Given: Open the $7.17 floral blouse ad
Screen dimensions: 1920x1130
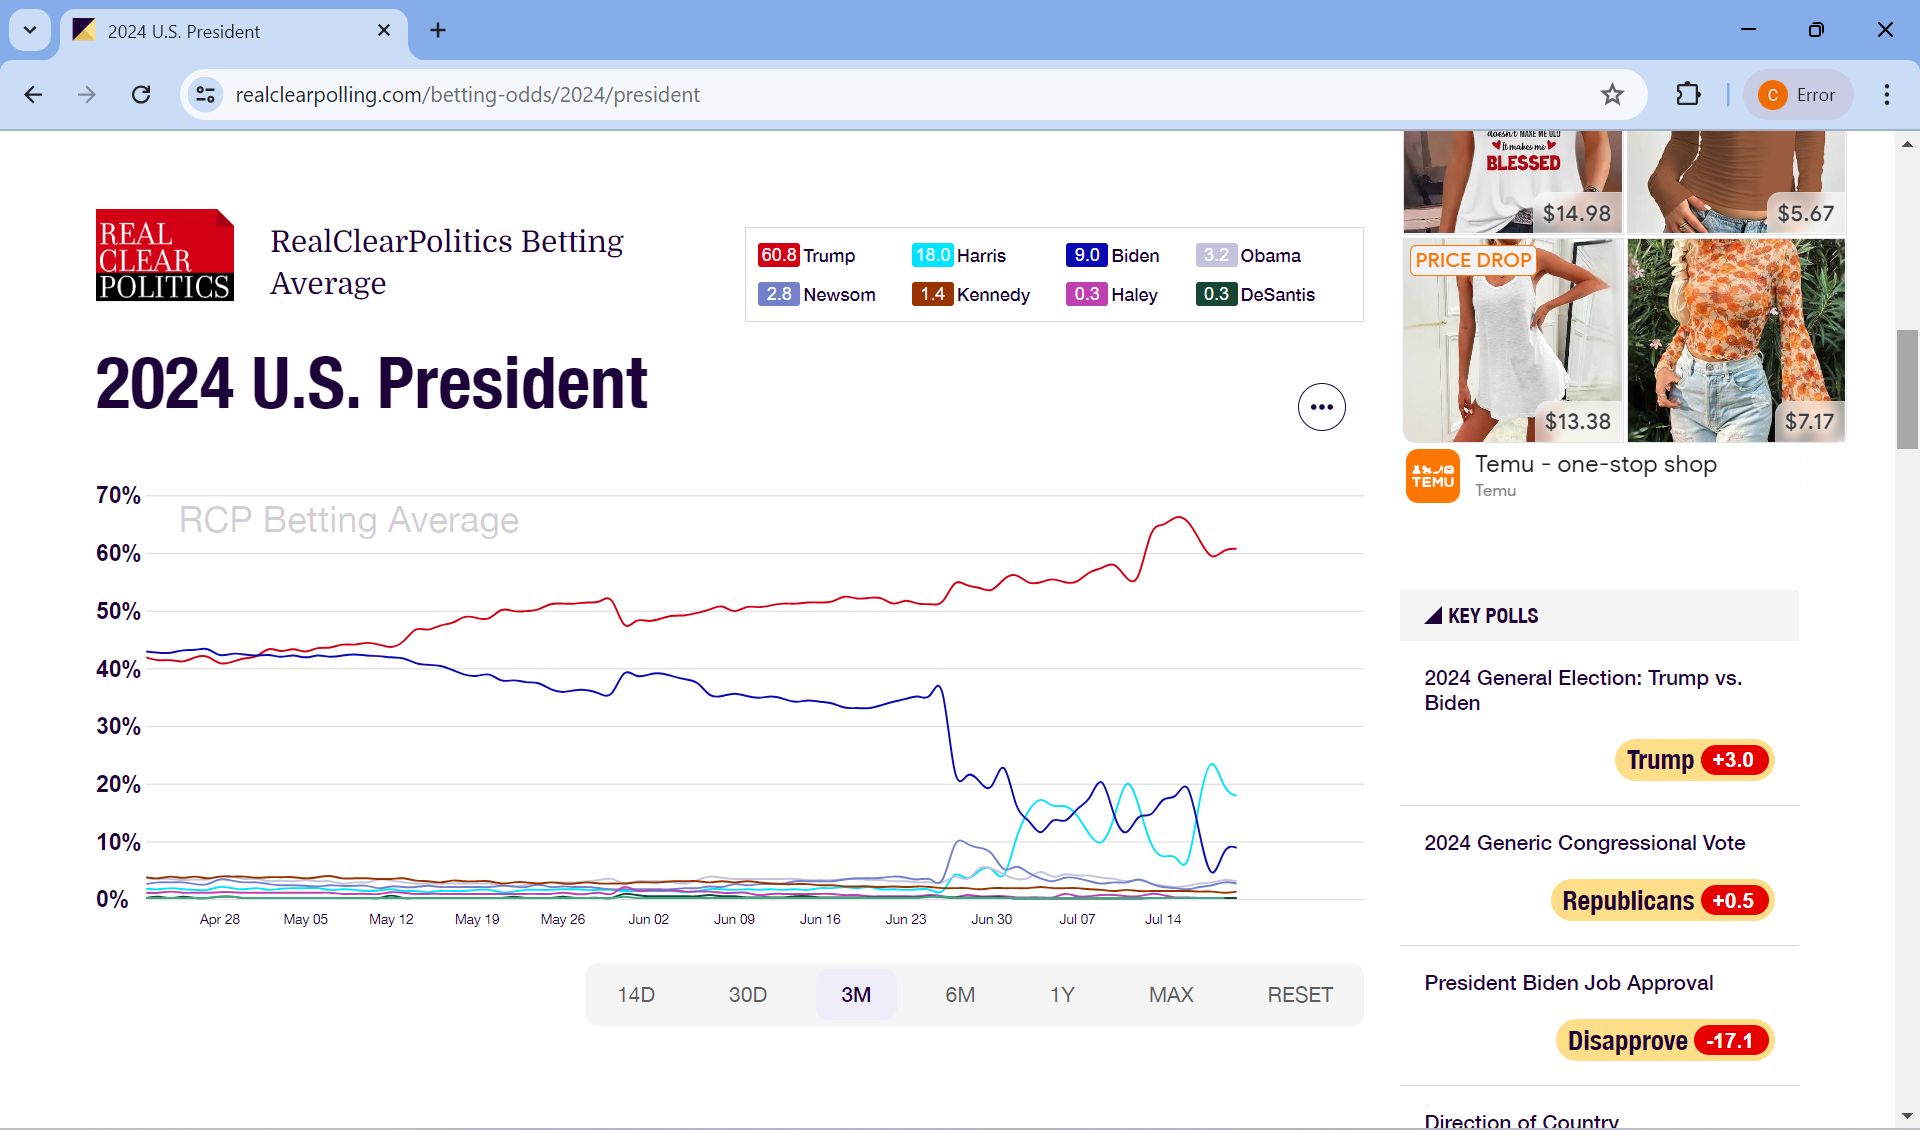Looking at the screenshot, I should 1736,340.
